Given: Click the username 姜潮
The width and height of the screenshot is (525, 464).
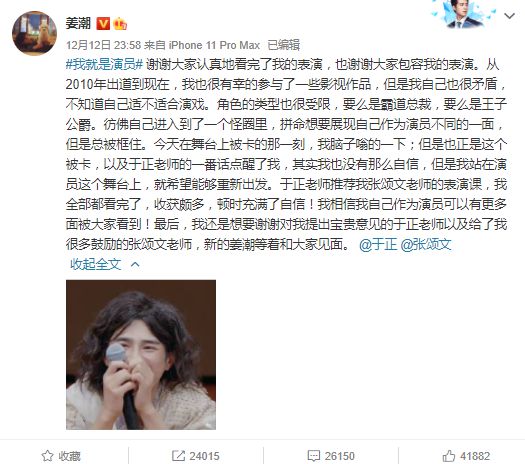Looking at the screenshot, I should click(x=78, y=23).
